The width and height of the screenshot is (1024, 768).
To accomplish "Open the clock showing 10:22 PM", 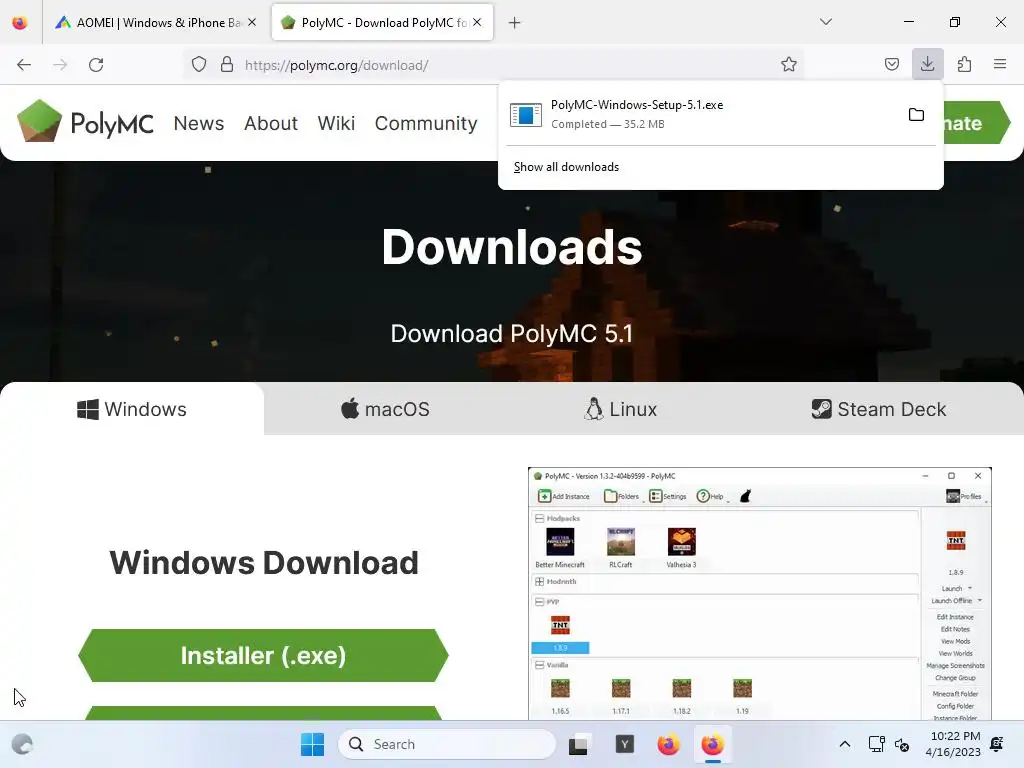I will pyautogui.click(x=953, y=744).
